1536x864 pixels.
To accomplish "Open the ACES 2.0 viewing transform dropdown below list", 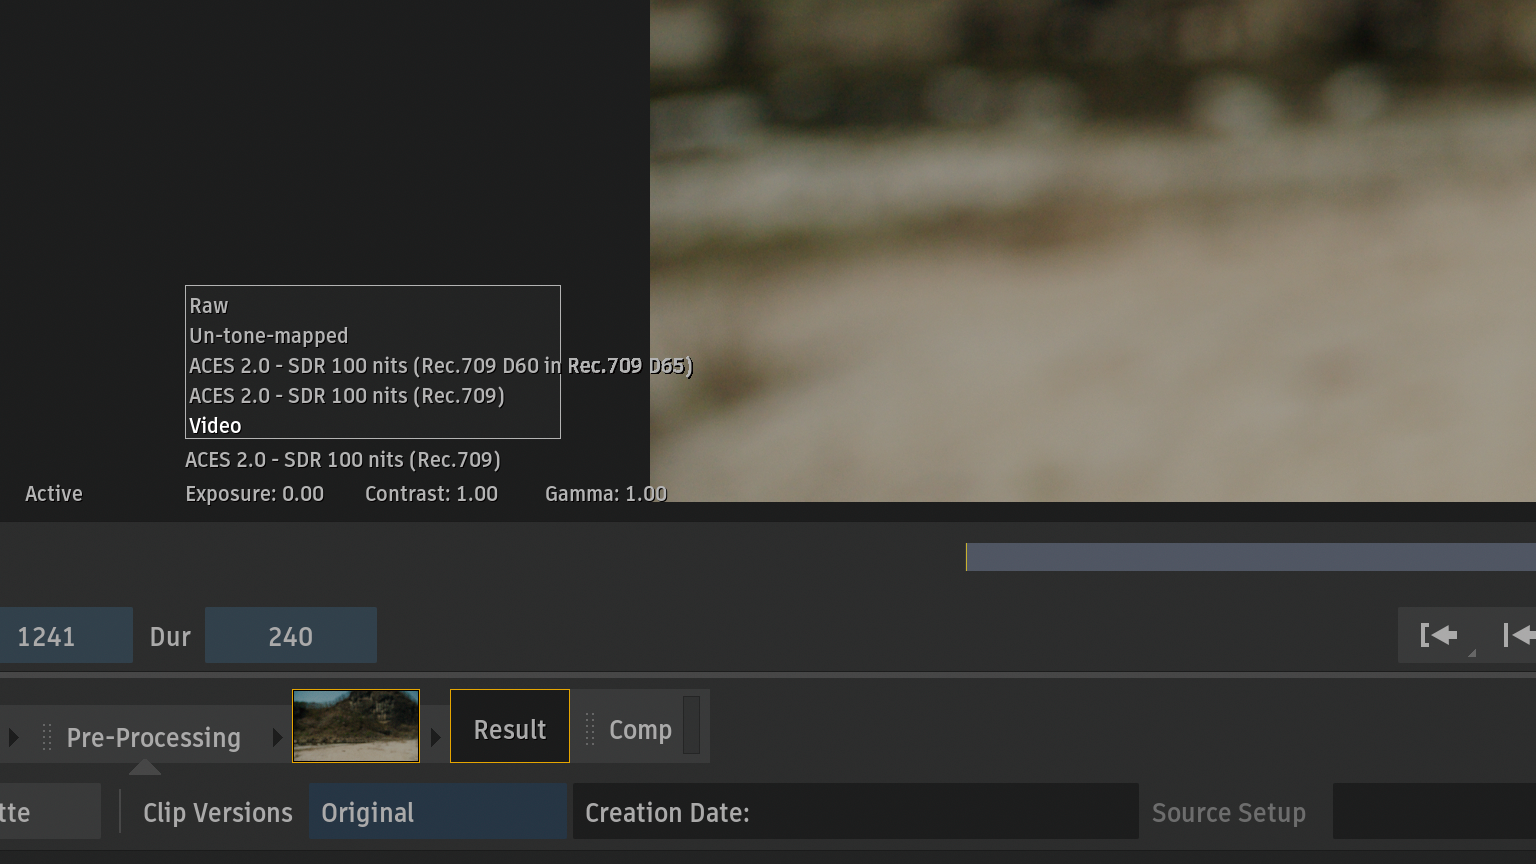I will click(x=343, y=460).
